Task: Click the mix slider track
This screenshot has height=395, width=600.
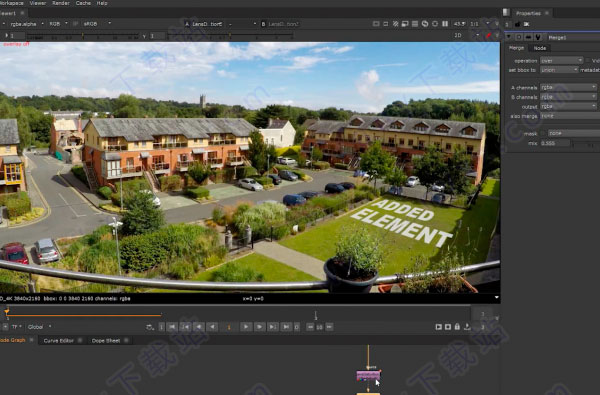Action: pos(586,143)
